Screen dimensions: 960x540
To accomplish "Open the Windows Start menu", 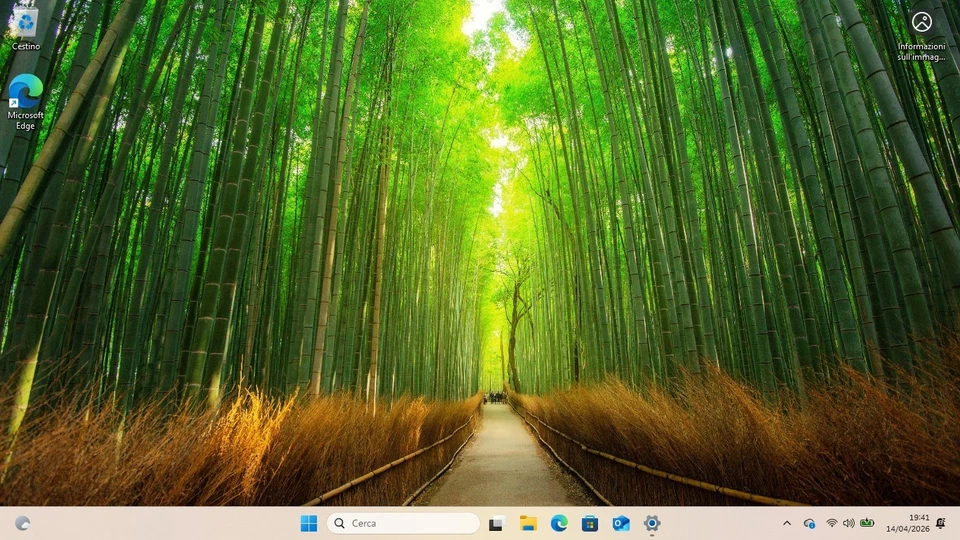I will [309, 523].
